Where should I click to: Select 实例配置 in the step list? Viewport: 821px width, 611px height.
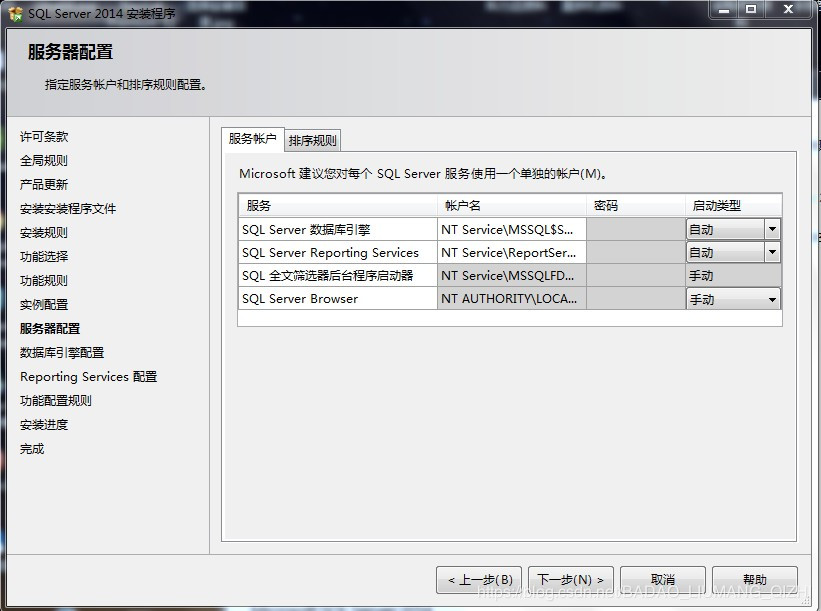pos(44,305)
